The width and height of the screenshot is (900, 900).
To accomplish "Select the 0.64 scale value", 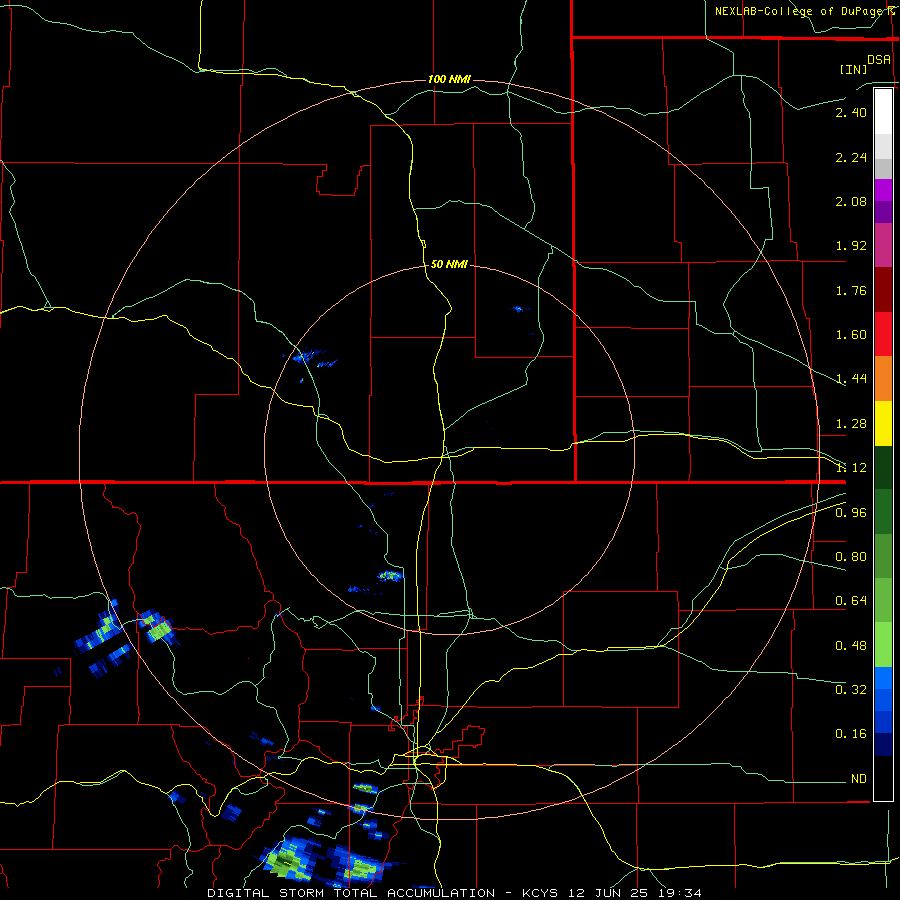I will pyautogui.click(x=851, y=601).
